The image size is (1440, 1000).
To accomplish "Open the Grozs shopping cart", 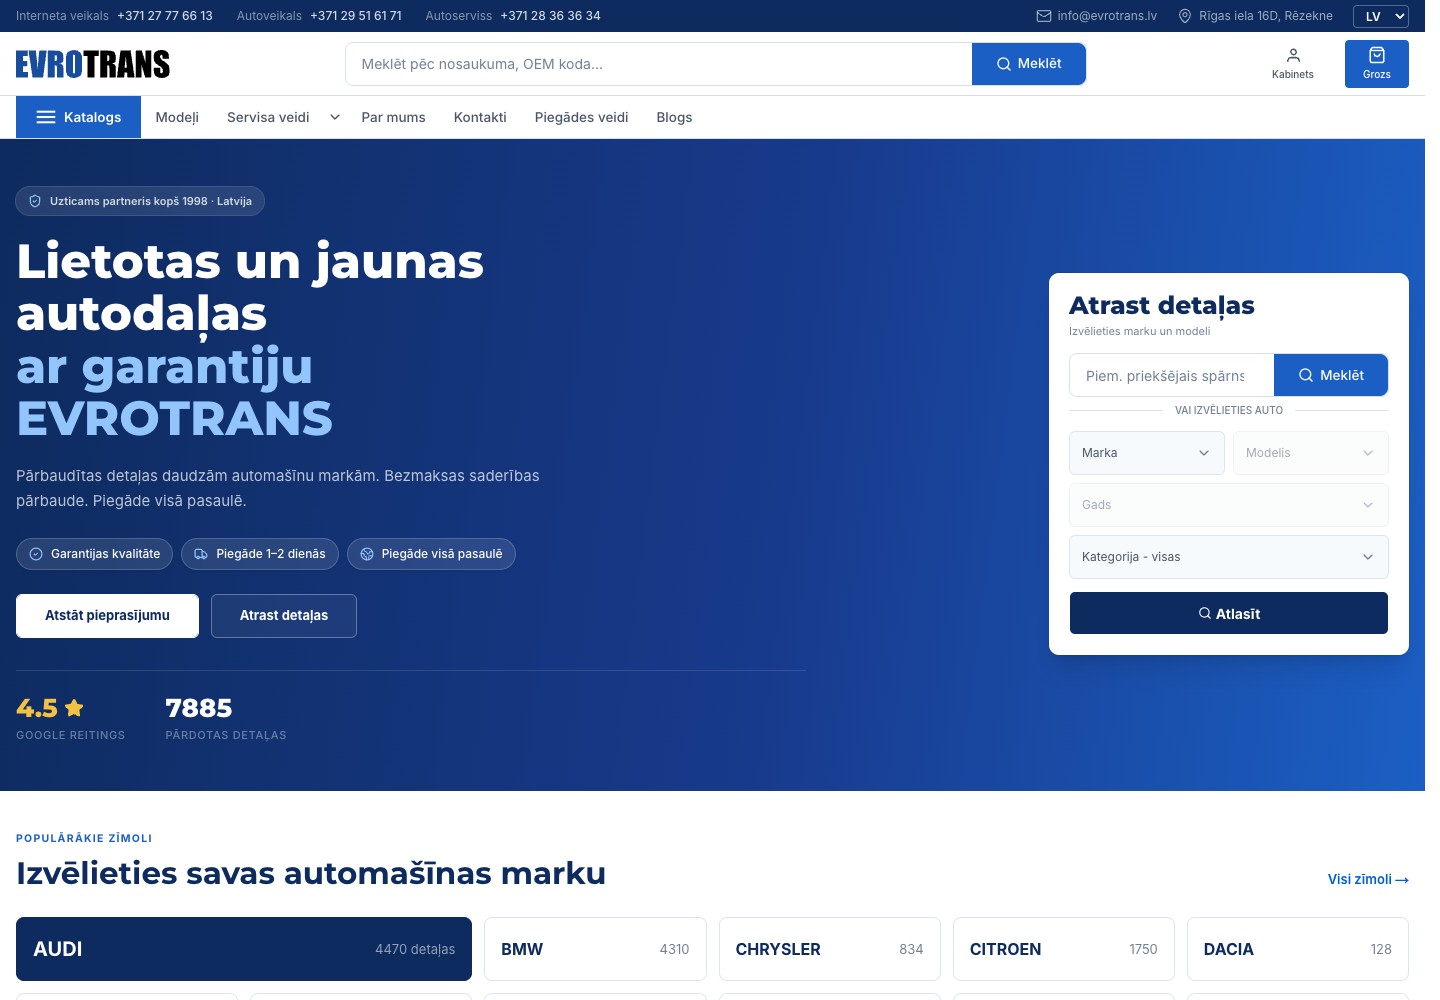I will [x=1376, y=64].
